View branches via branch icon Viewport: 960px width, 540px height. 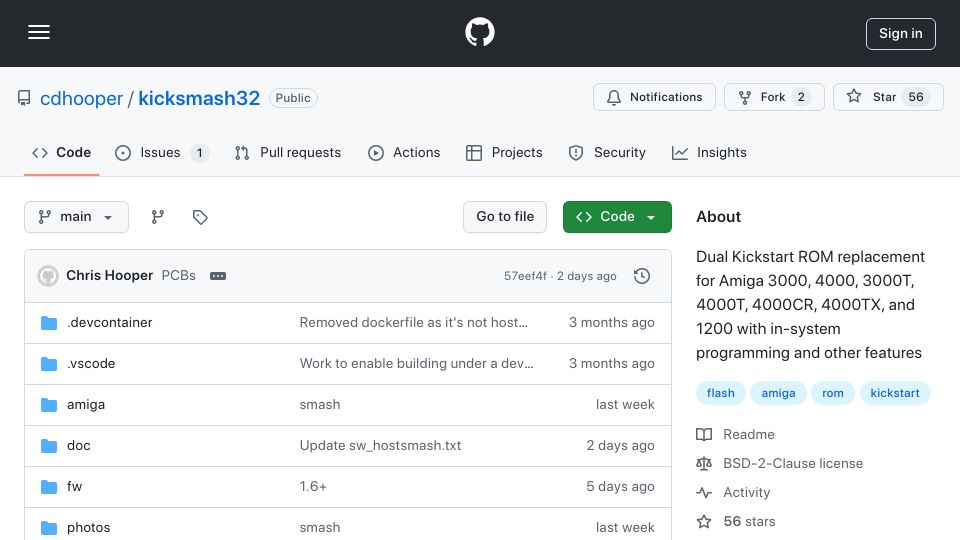(158, 217)
